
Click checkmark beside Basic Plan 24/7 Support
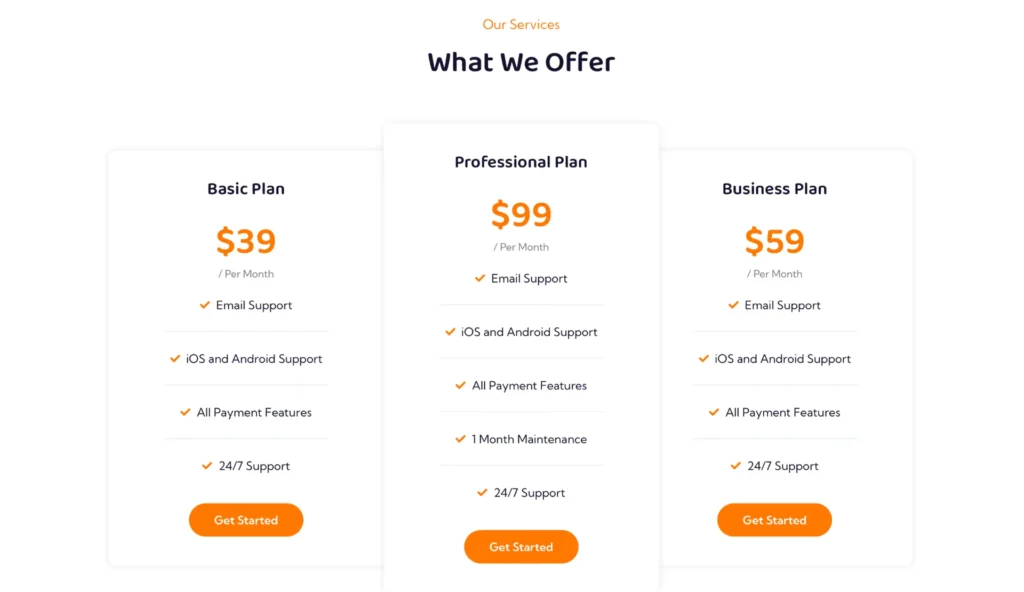pyautogui.click(x=208, y=466)
